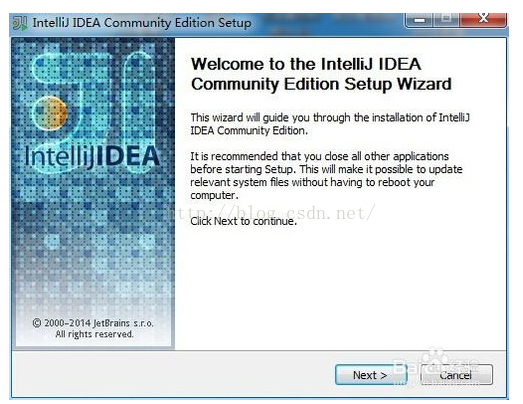Click the blog.csdn.net watermark URL
Image resolution: width=523 pixels, height=404 pixels.
coord(271,213)
